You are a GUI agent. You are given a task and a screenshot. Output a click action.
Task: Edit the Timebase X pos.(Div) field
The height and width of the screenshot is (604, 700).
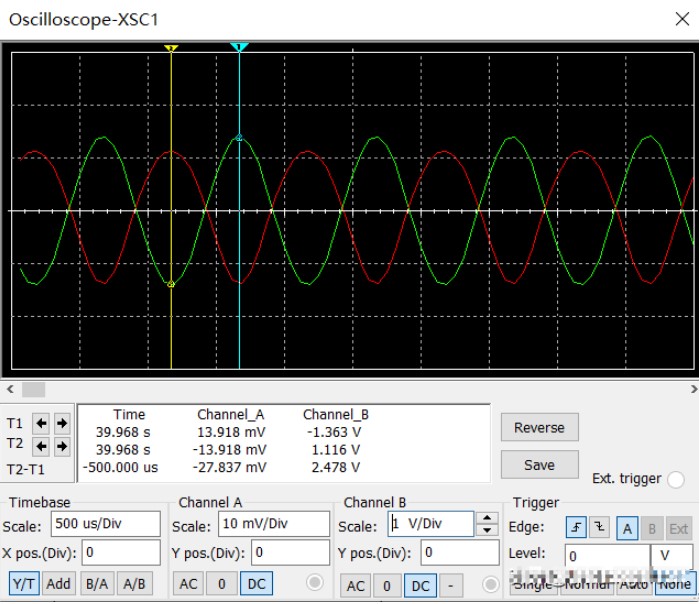tap(121, 553)
